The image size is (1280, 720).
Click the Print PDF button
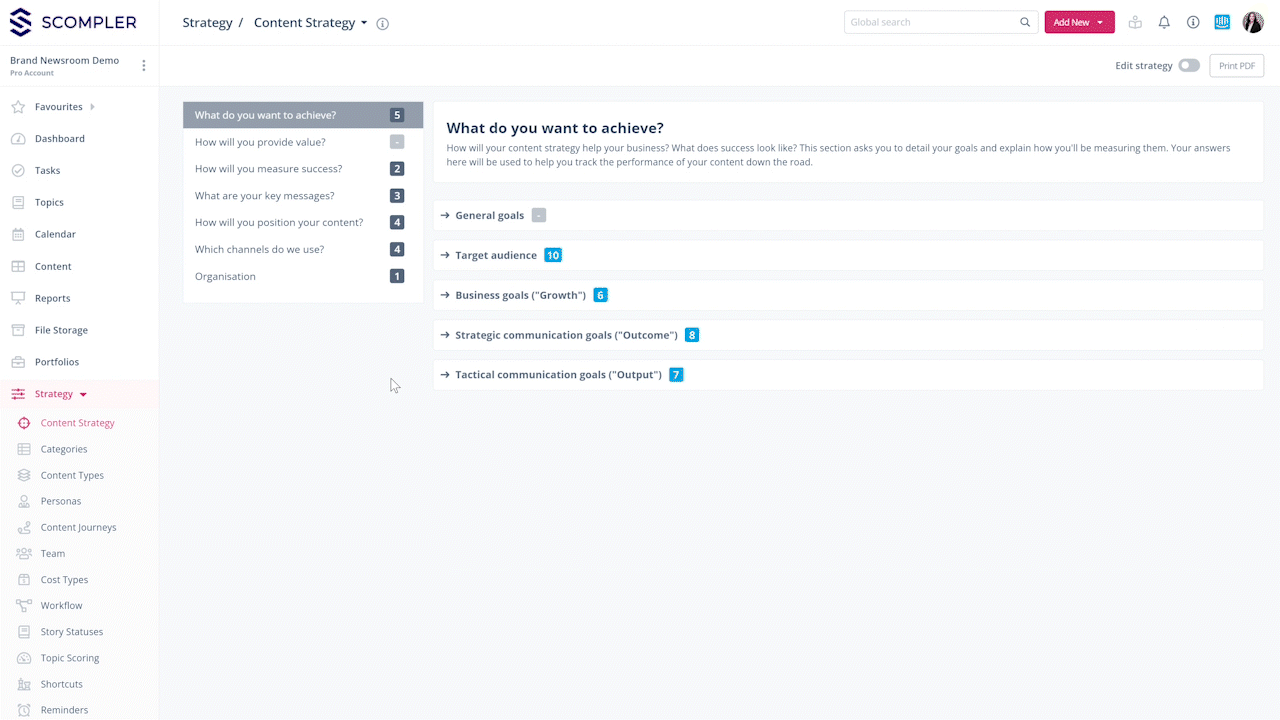coord(1236,66)
